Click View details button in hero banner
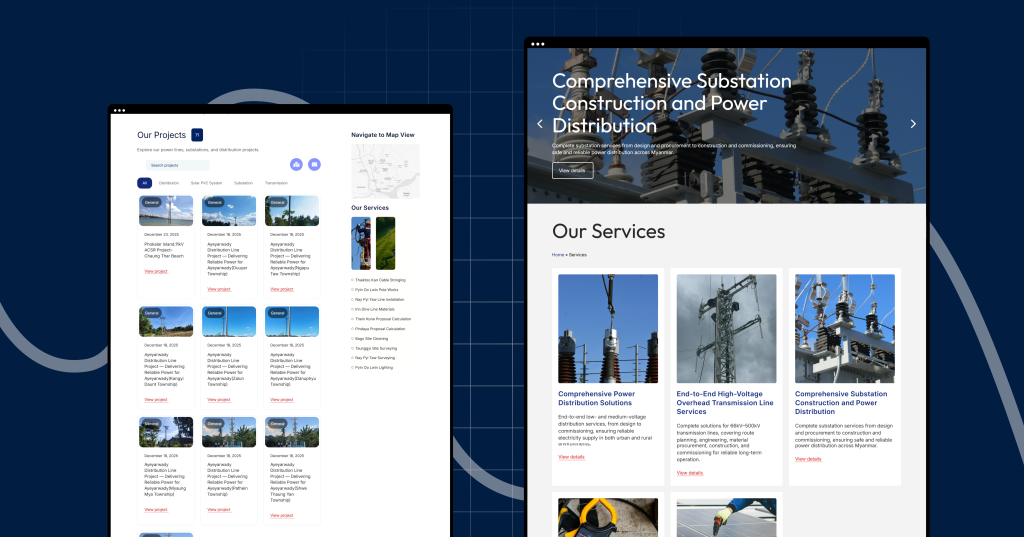 point(573,171)
